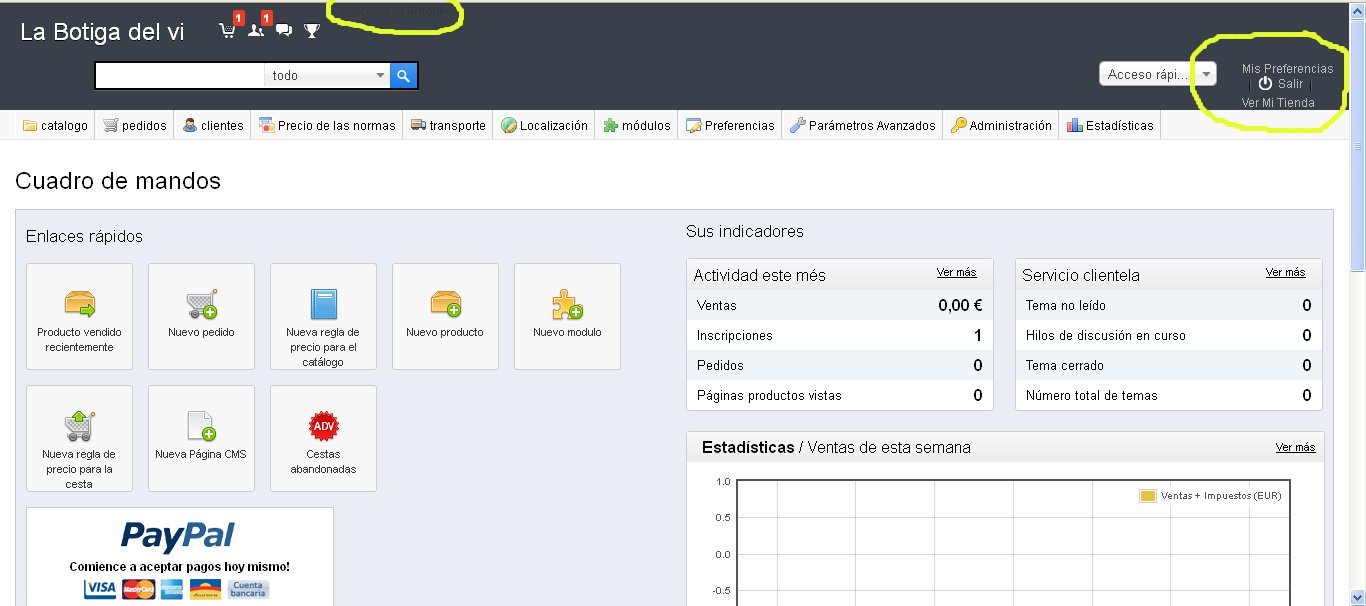Open the catalogo menu
The image size is (1366, 606).
pos(55,125)
